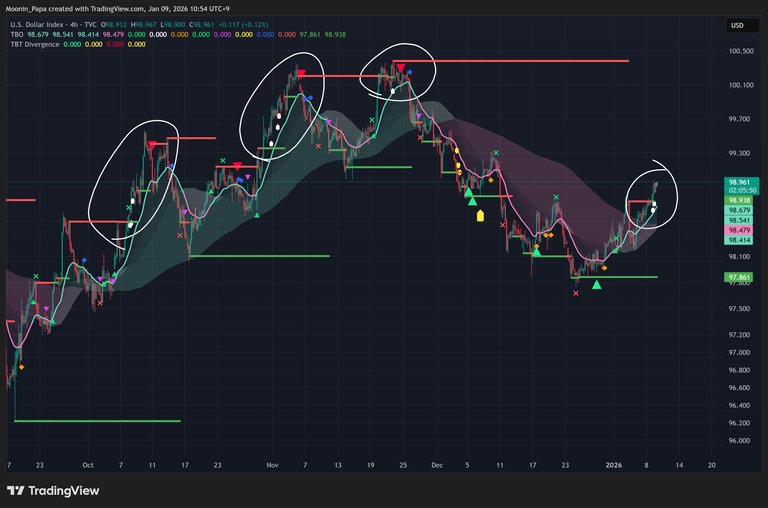Viewport: 768px width, 508px height.
Task: Click the pink 98.479 price axis label
Action: 740,230
